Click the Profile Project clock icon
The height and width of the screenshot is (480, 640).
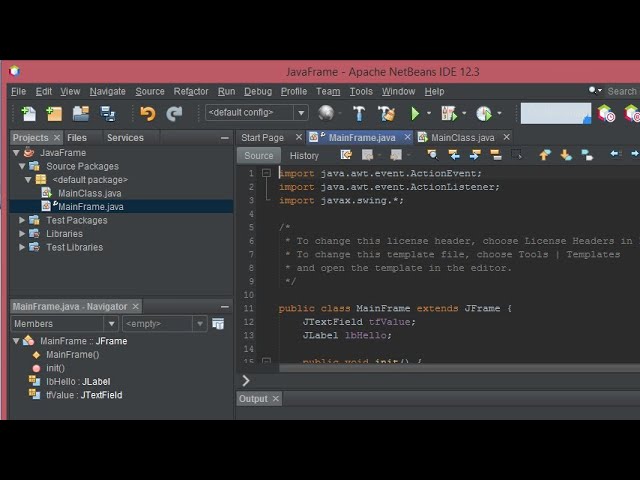tap(484, 113)
